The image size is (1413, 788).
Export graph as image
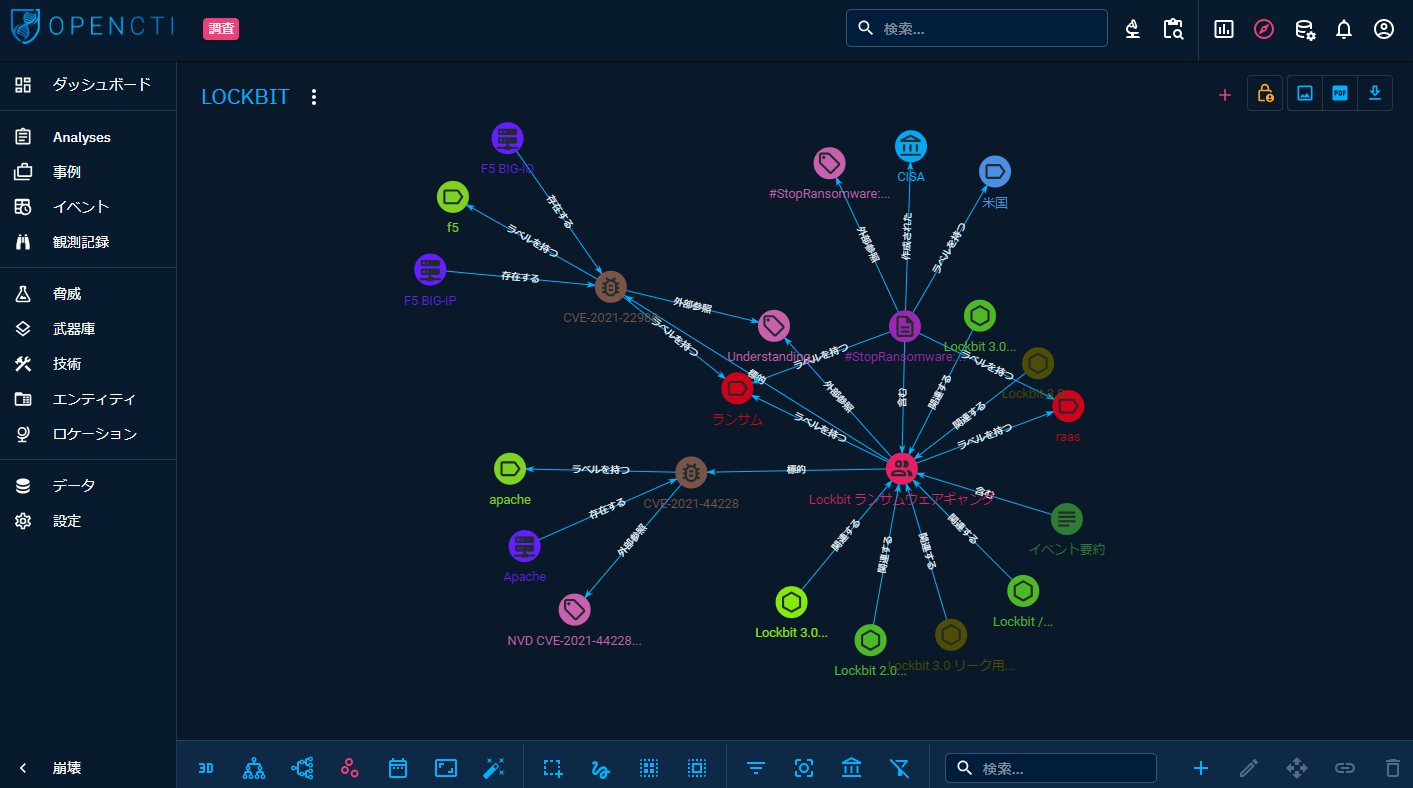pos(1305,93)
